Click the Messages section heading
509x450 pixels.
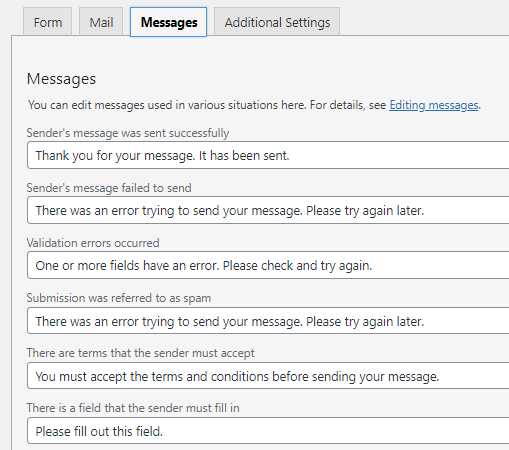[61, 79]
